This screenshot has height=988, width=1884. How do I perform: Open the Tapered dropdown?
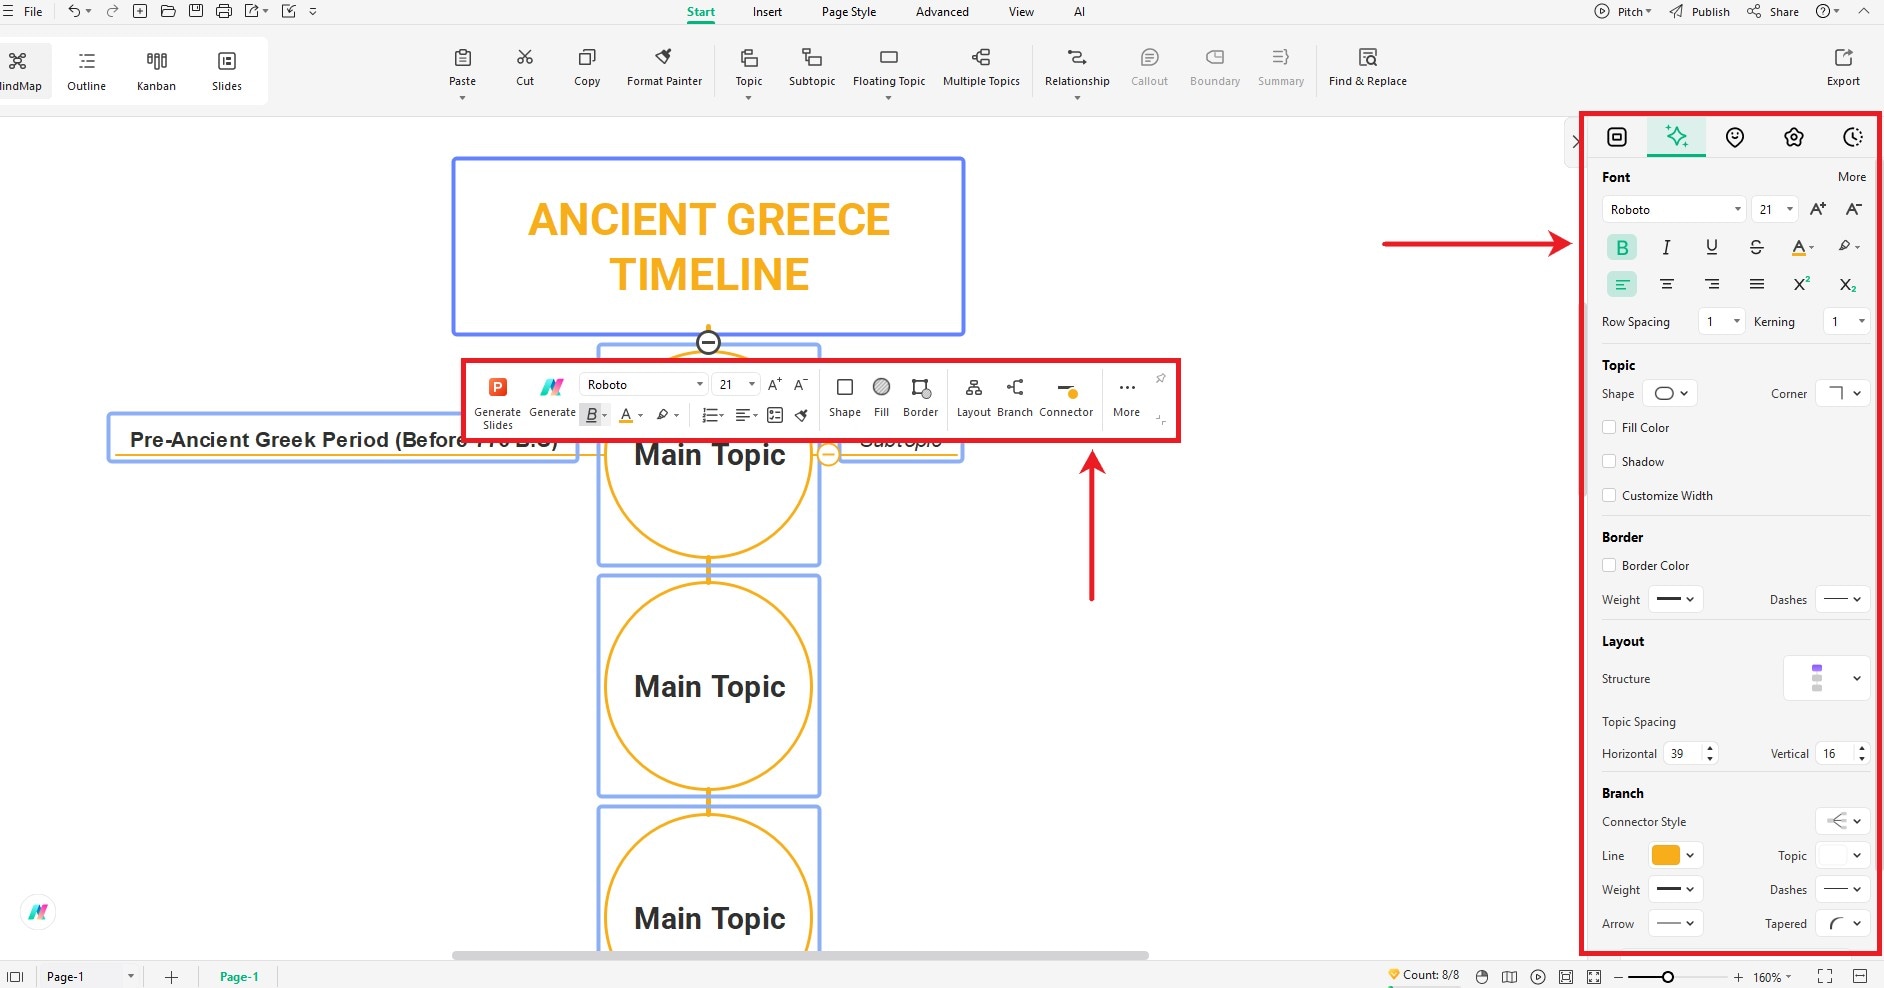1843,923
